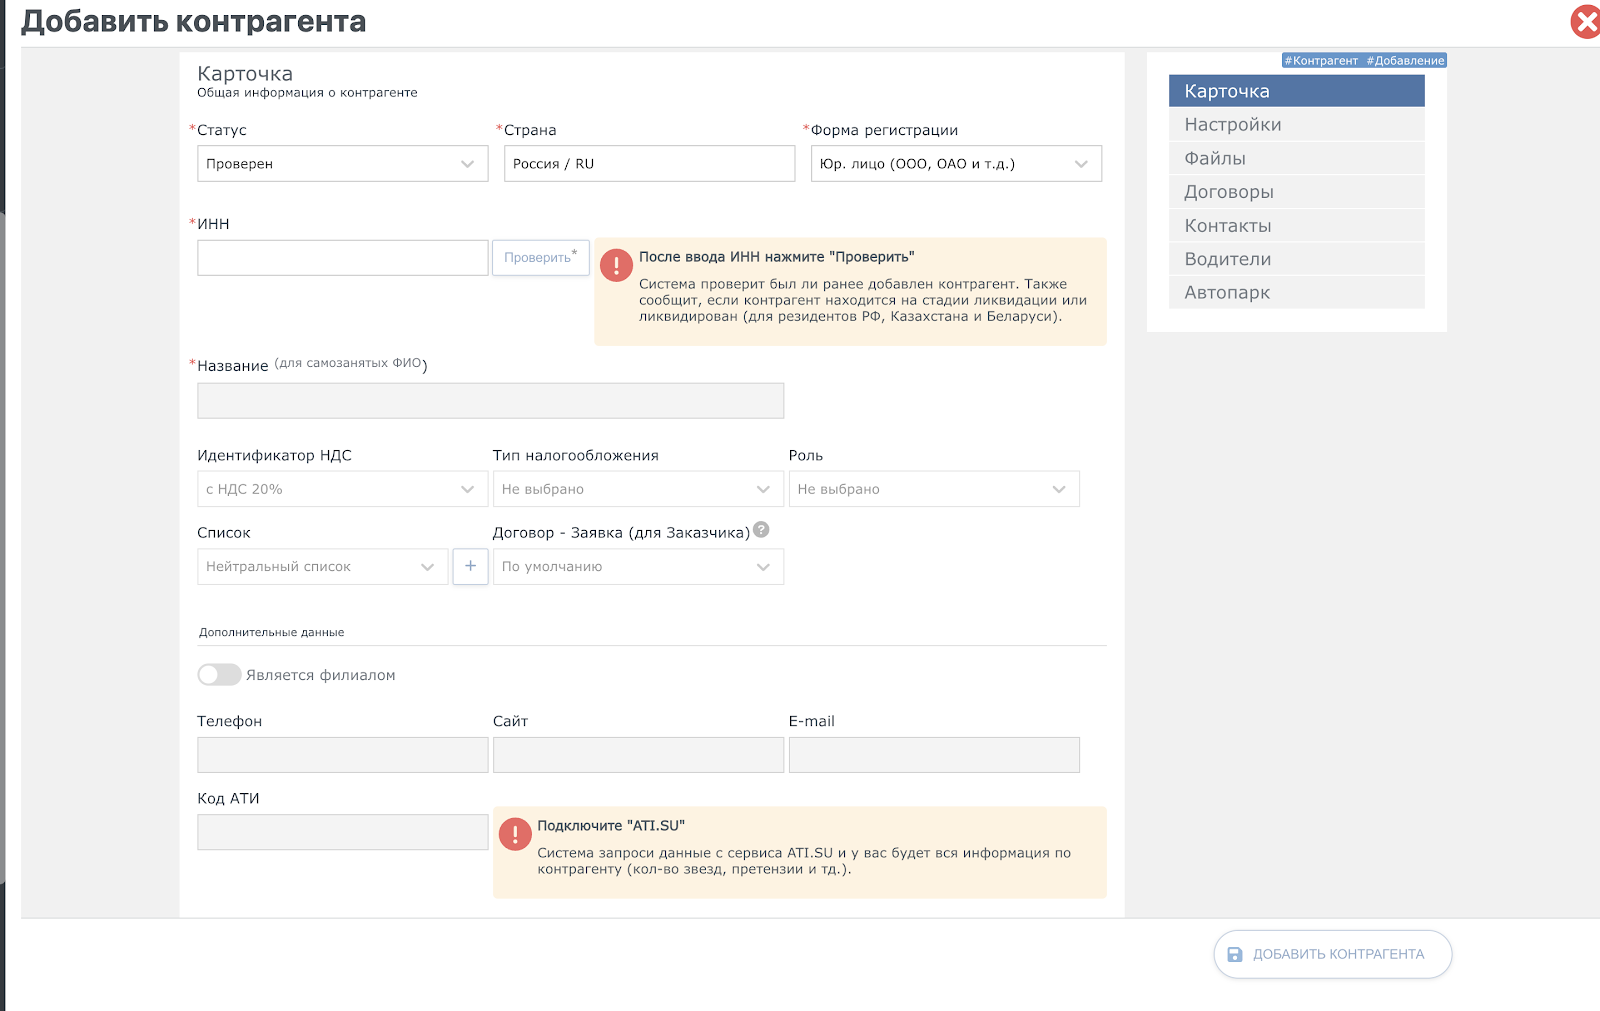The height and width of the screenshot is (1011, 1600).
Task: Click the red warning icon in the ATI.SU notice
Action: click(x=515, y=834)
